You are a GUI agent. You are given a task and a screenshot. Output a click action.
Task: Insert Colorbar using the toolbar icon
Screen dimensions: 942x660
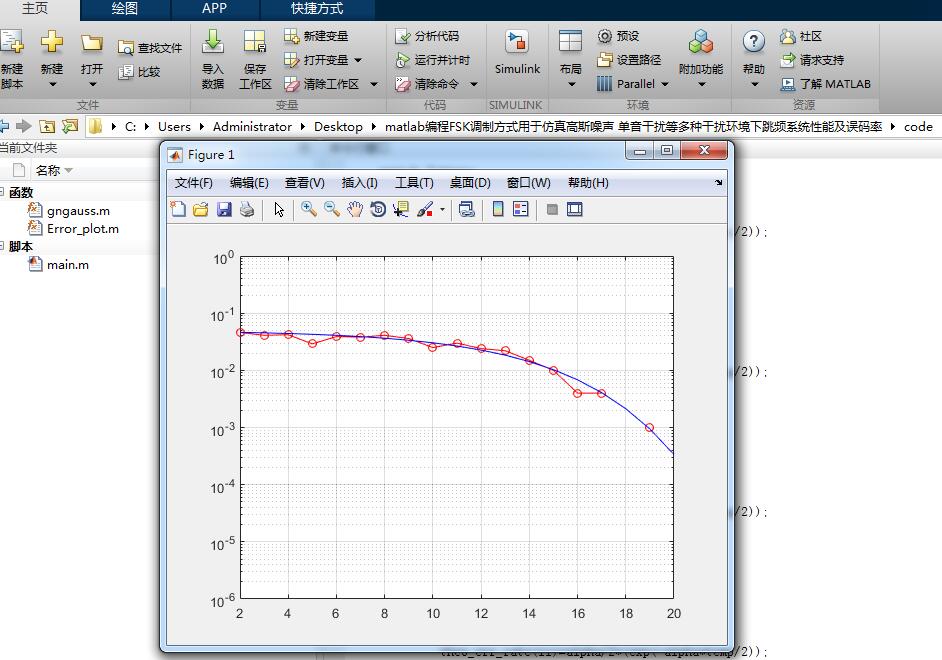point(498,209)
